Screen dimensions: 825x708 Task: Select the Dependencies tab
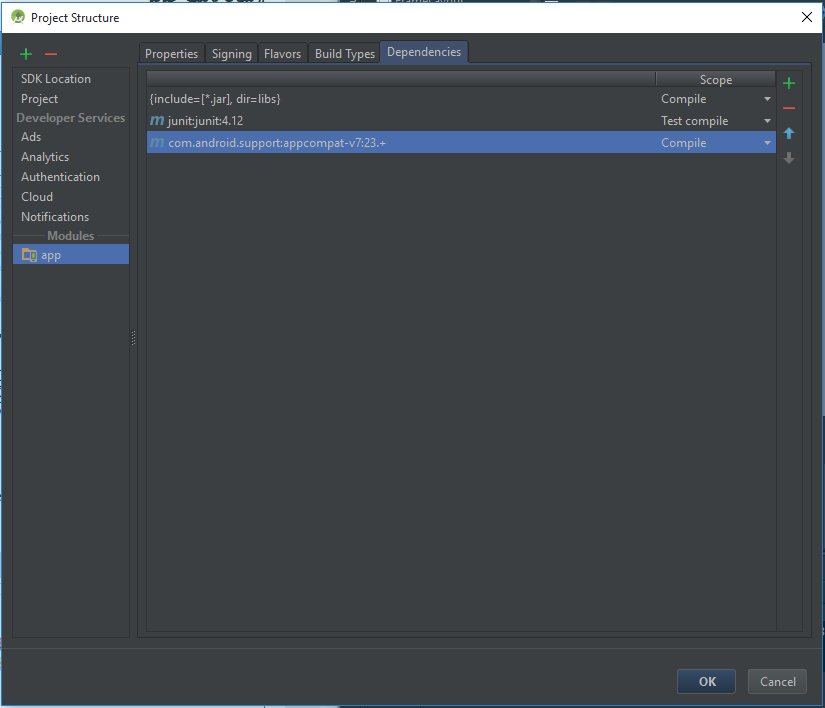point(424,52)
